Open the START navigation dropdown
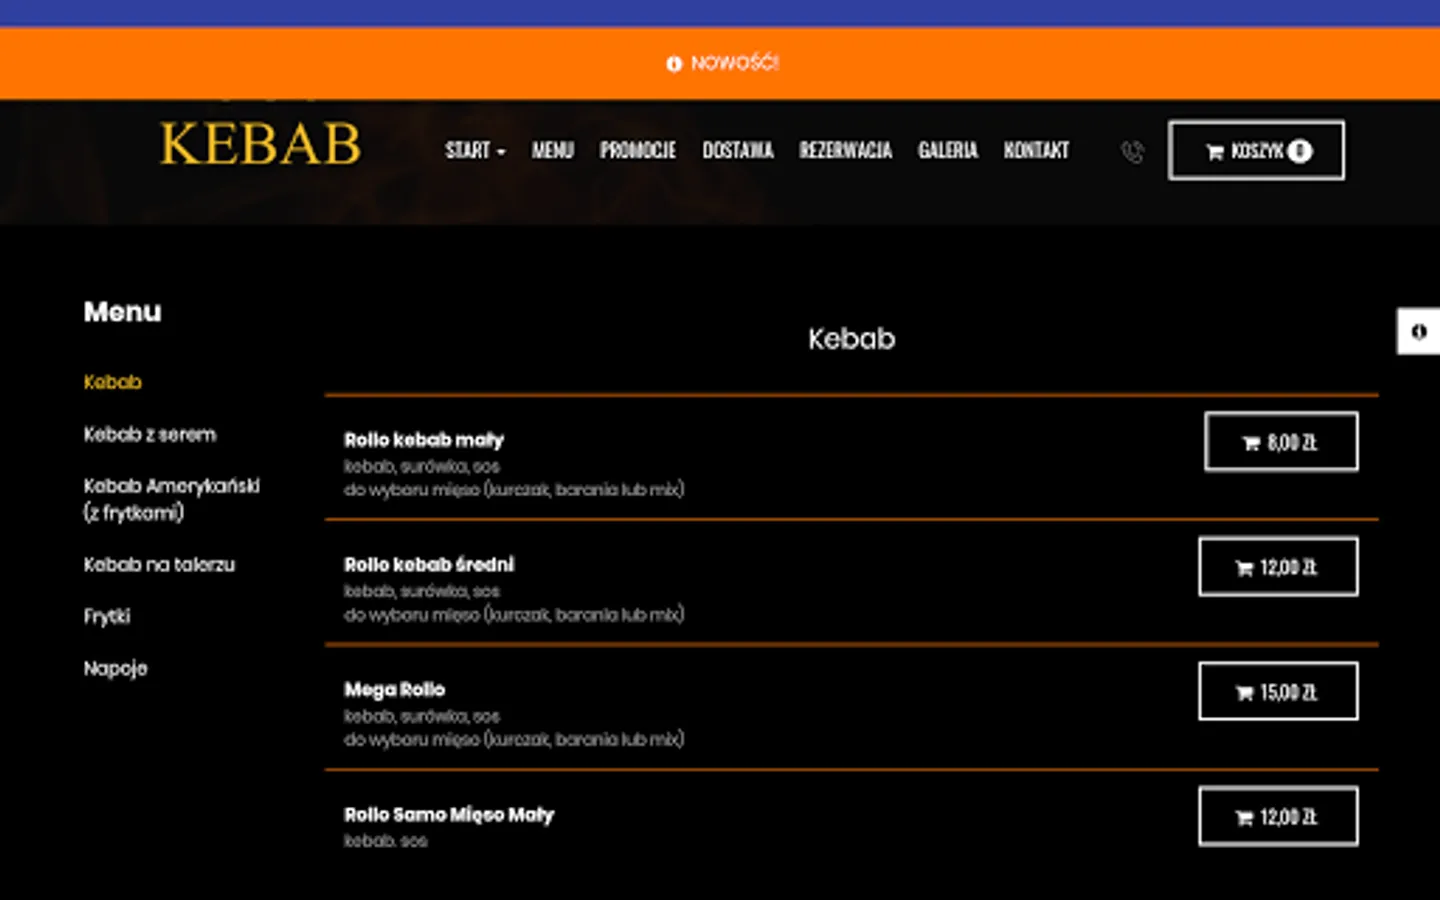Screen dimensions: 1440x900 474,151
